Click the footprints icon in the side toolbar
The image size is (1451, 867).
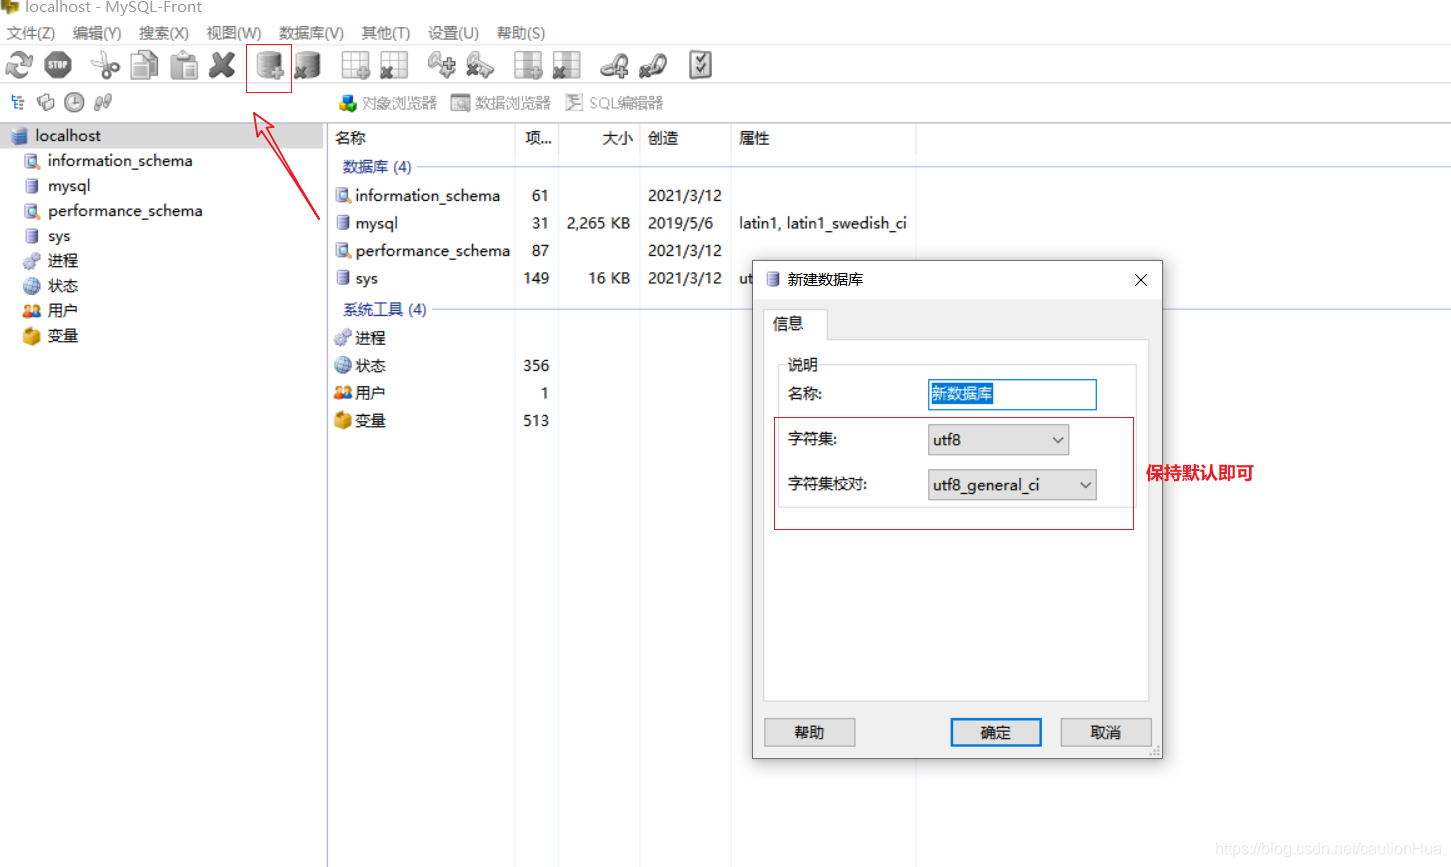pyautogui.click(x=103, y=102)
